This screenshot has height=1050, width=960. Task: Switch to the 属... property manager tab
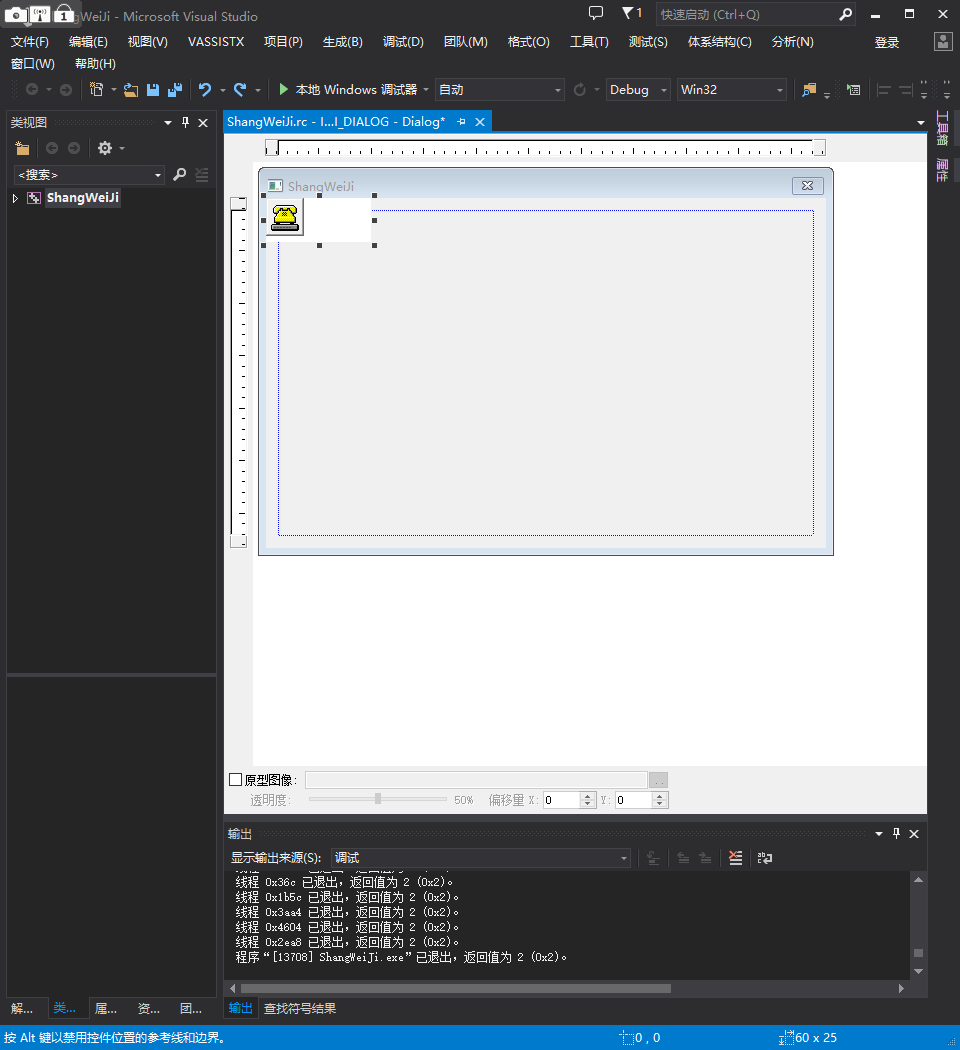[106, 1008]
